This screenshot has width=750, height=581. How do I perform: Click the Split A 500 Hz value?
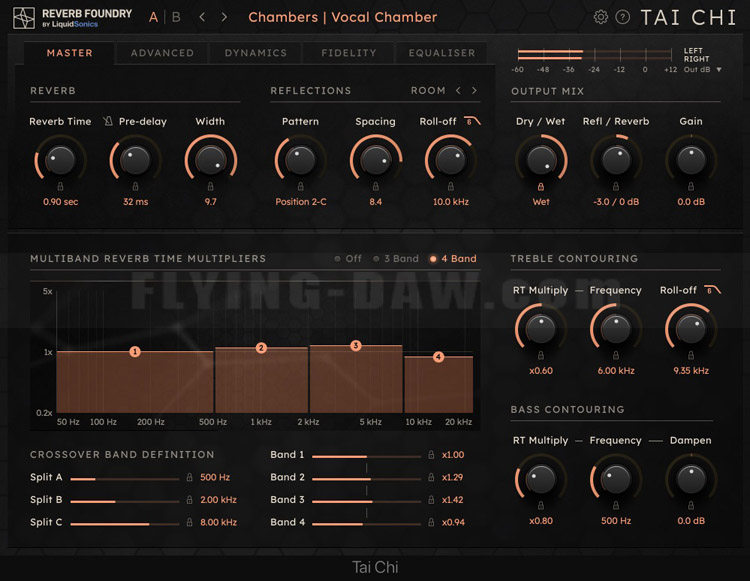click(215, 477)
